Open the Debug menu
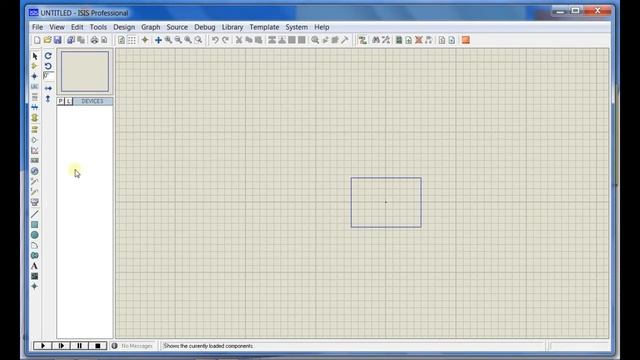This screenshot has width=640, height=360. coord(204,27)
